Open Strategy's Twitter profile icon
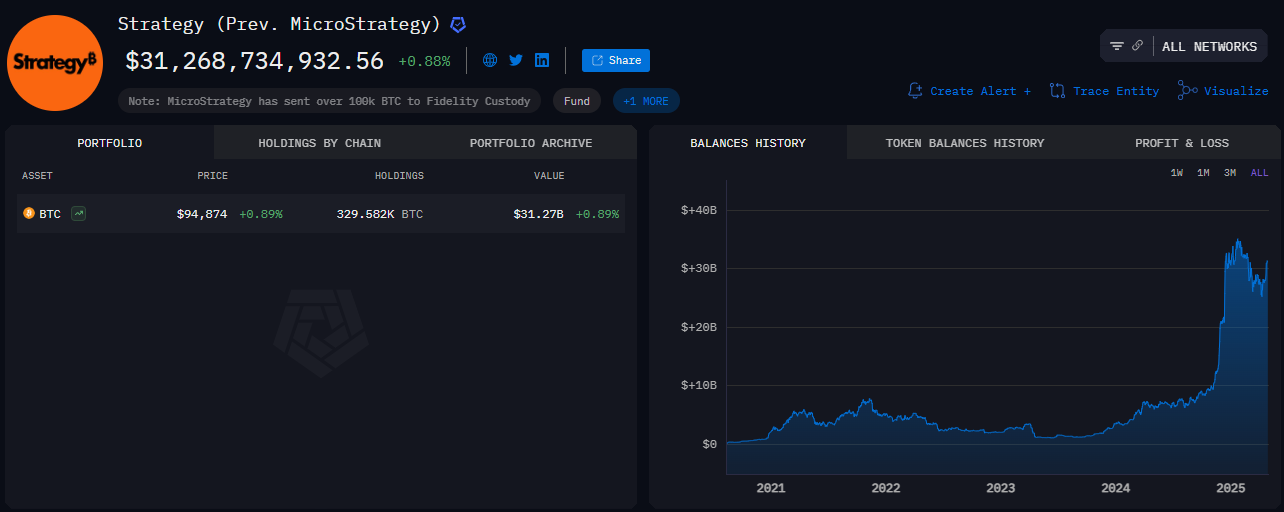The image size is (1284, 512). 516,60
